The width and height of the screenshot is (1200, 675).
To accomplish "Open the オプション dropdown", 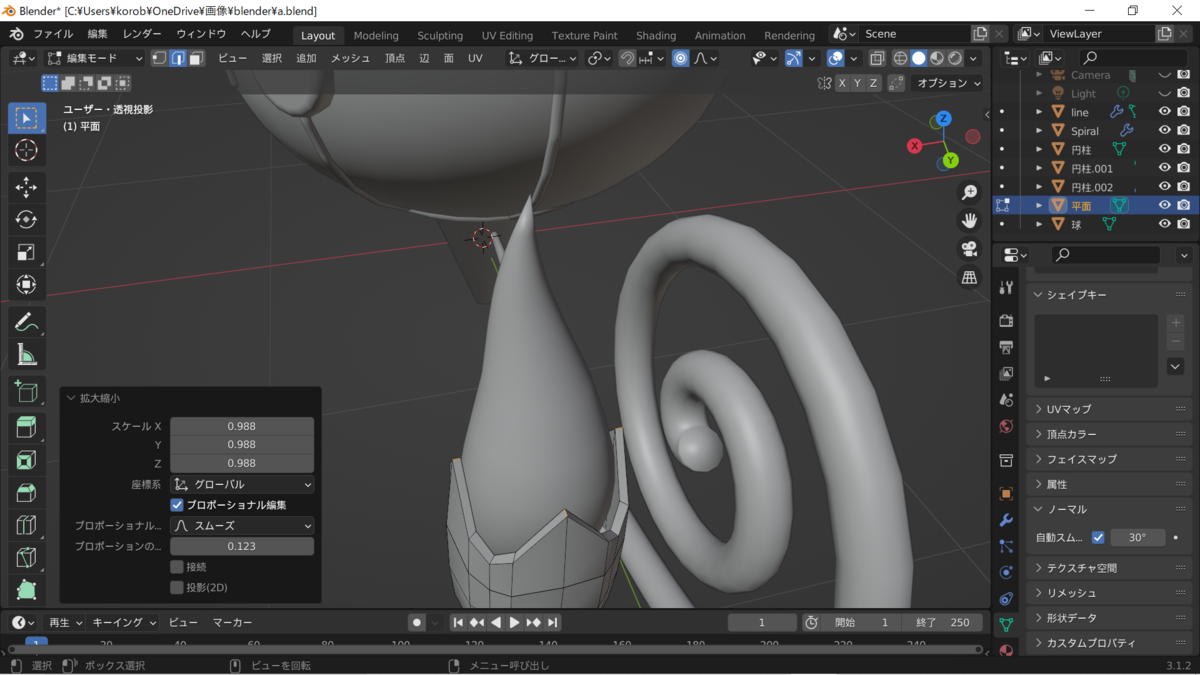I will (x=949, y=83).
